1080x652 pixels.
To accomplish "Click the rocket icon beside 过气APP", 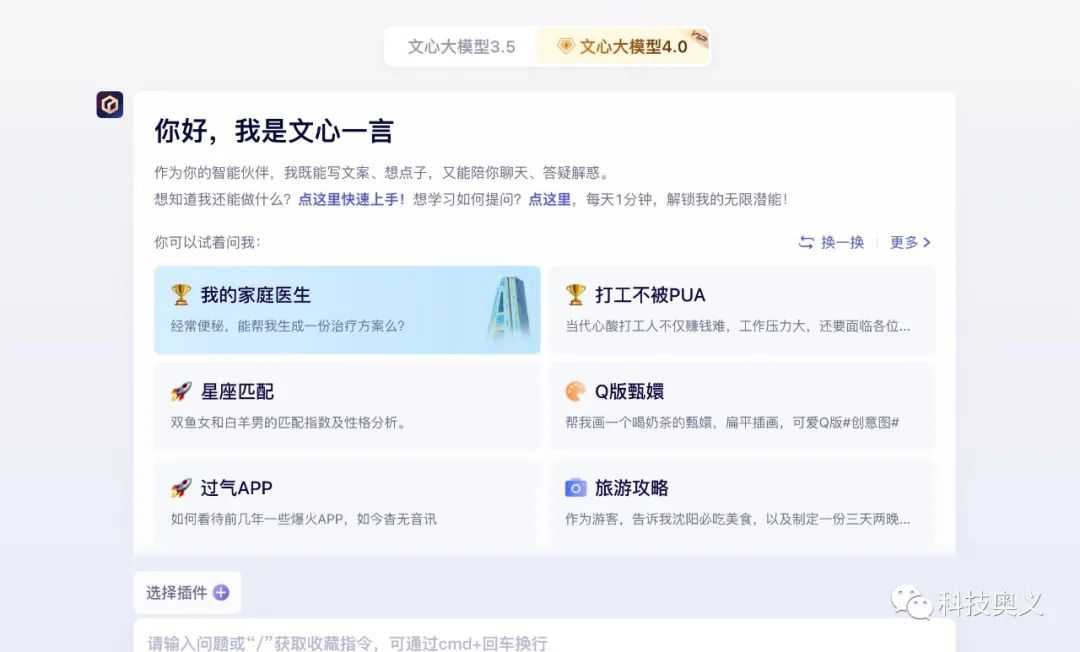I will (181, 488).
